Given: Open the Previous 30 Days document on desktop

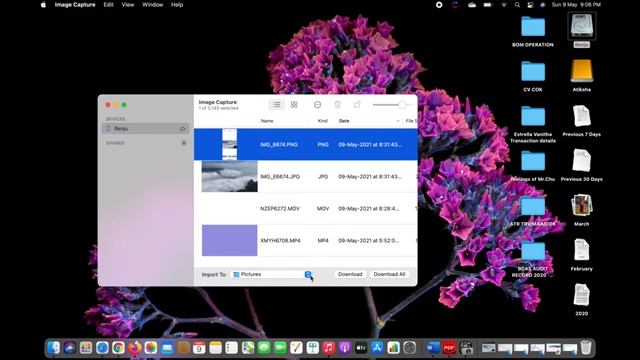Looking at the screenshot, I should pyautogui.click(x=582, y=160).
